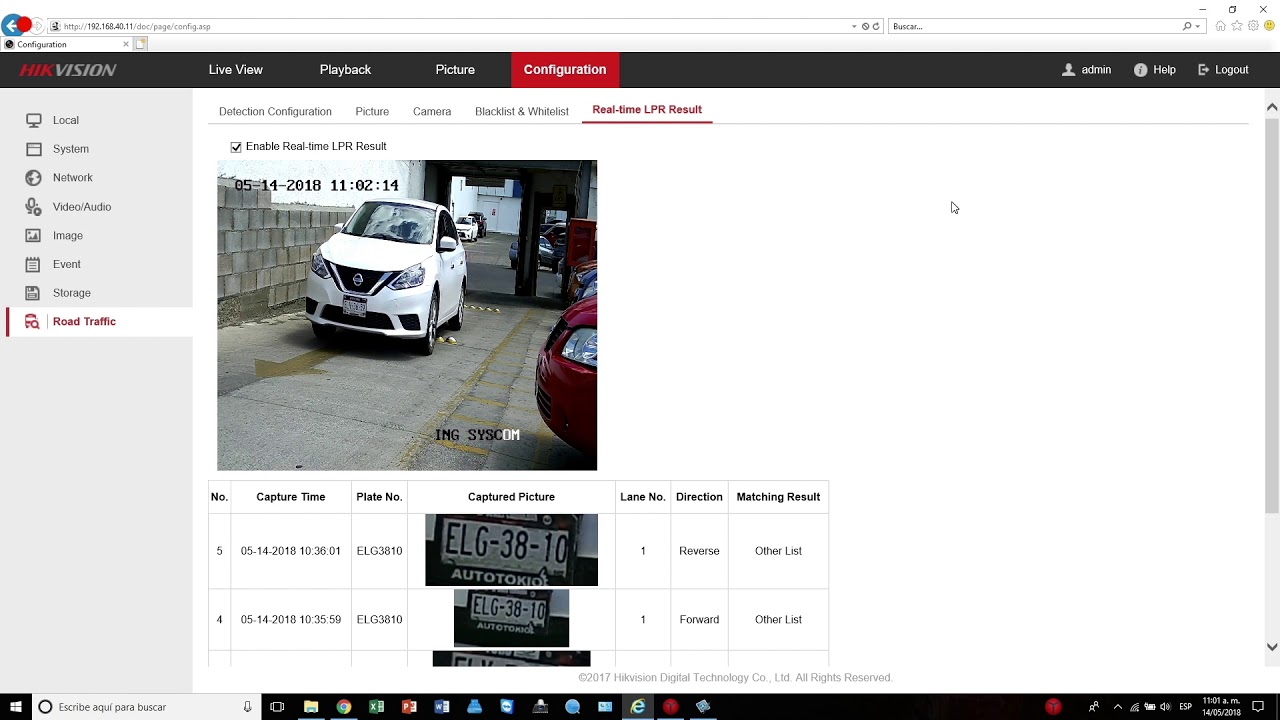The height and width of the screenshot is (720, 1280).
Task: Switch to Live View tab
Action: (235, 70)
